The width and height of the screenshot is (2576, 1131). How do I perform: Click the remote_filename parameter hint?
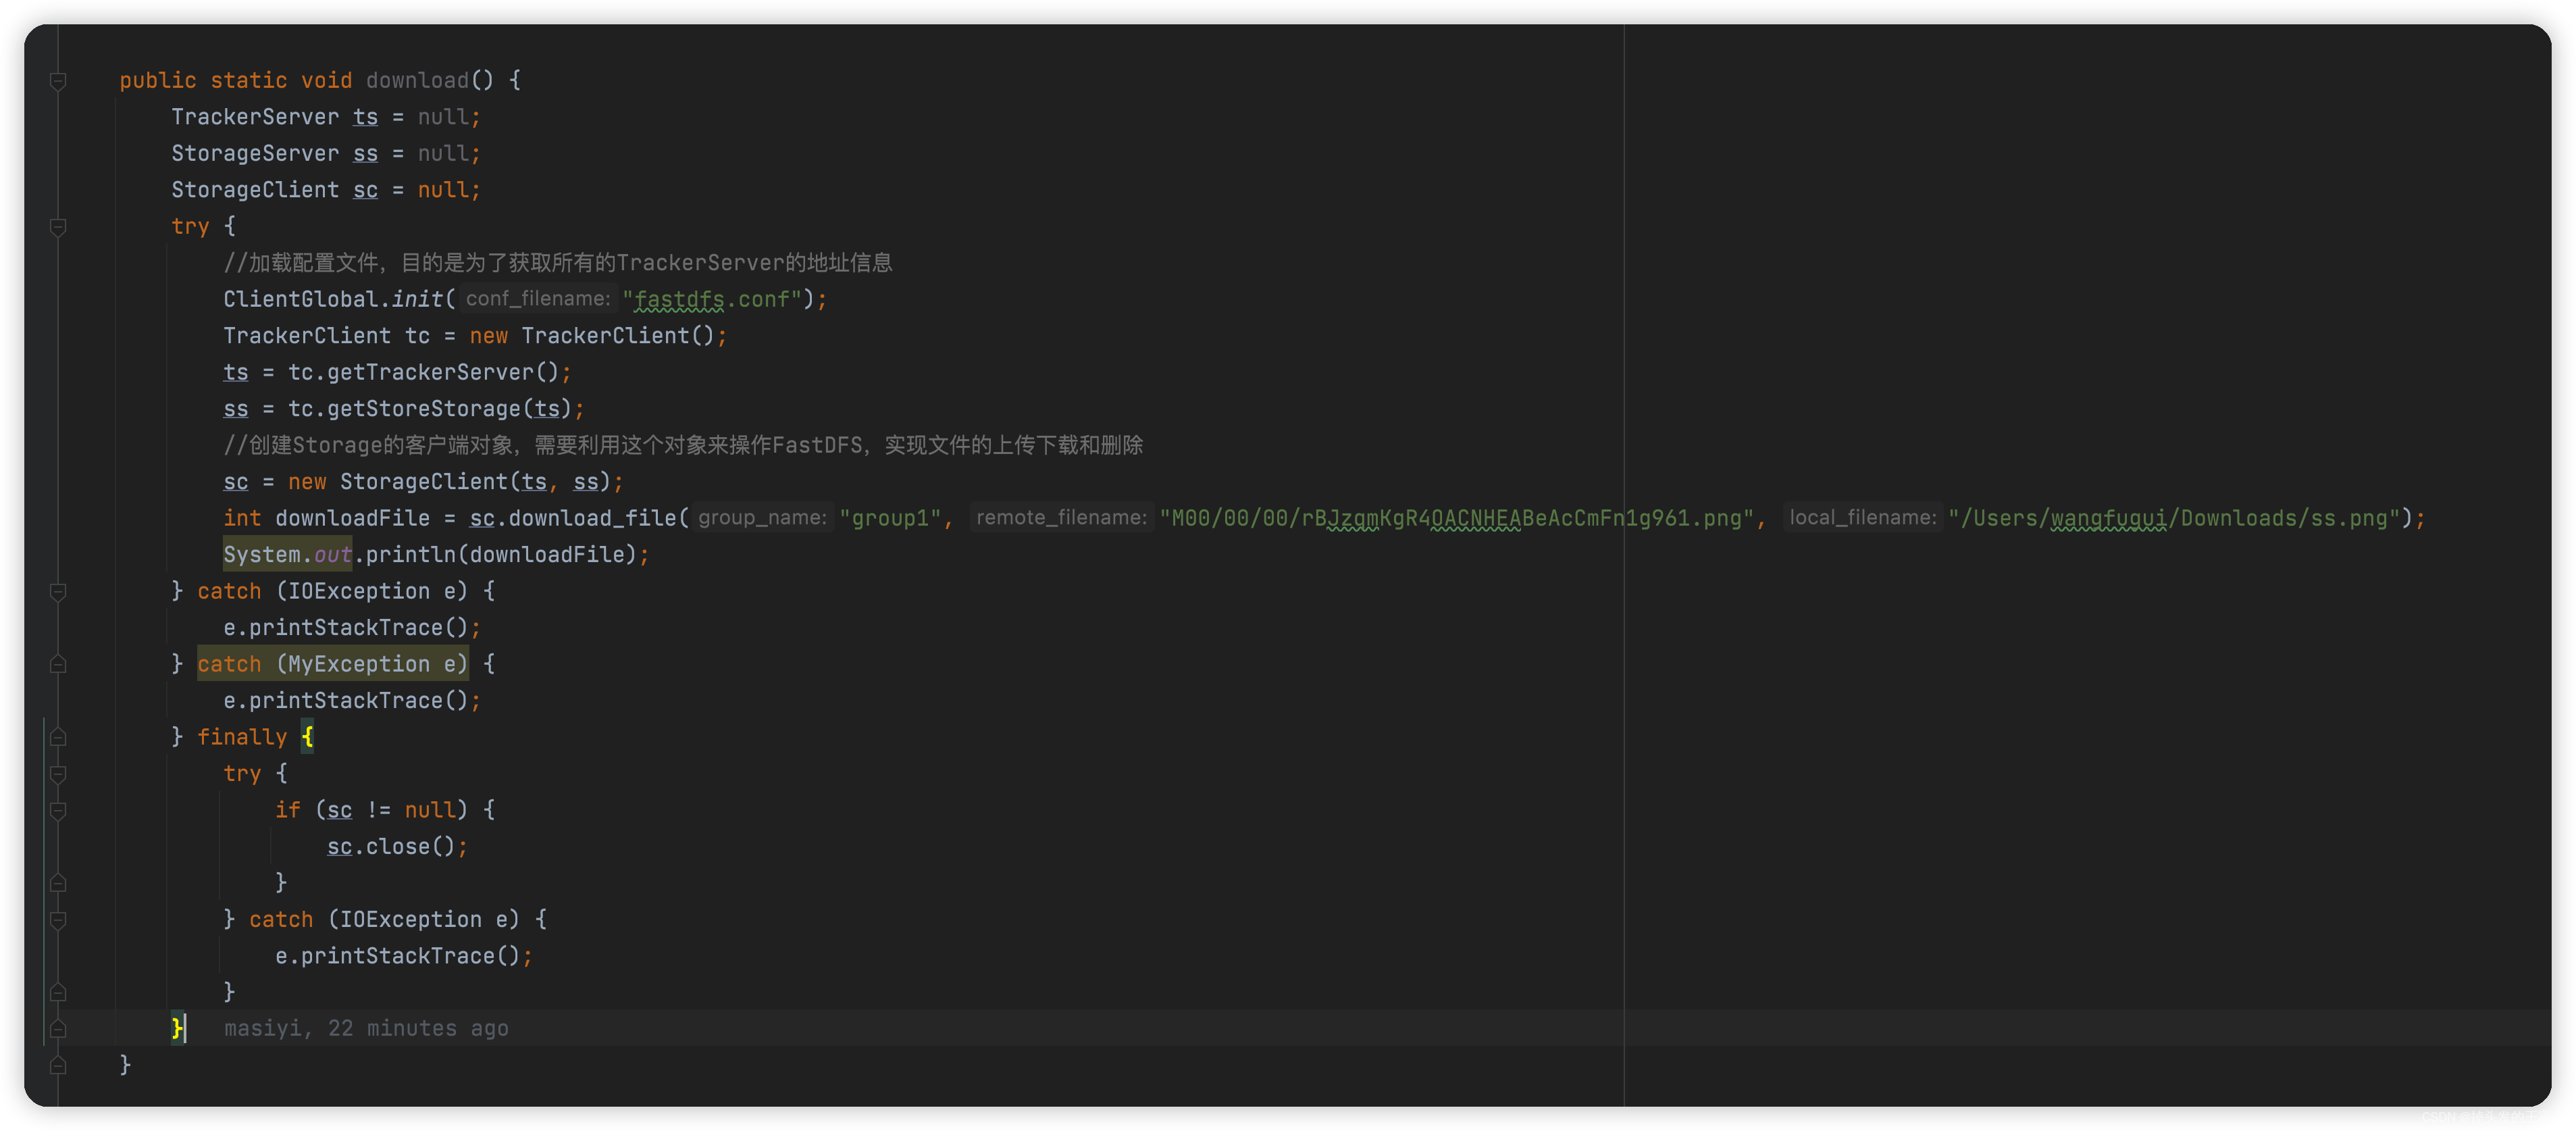(1061, 518)
